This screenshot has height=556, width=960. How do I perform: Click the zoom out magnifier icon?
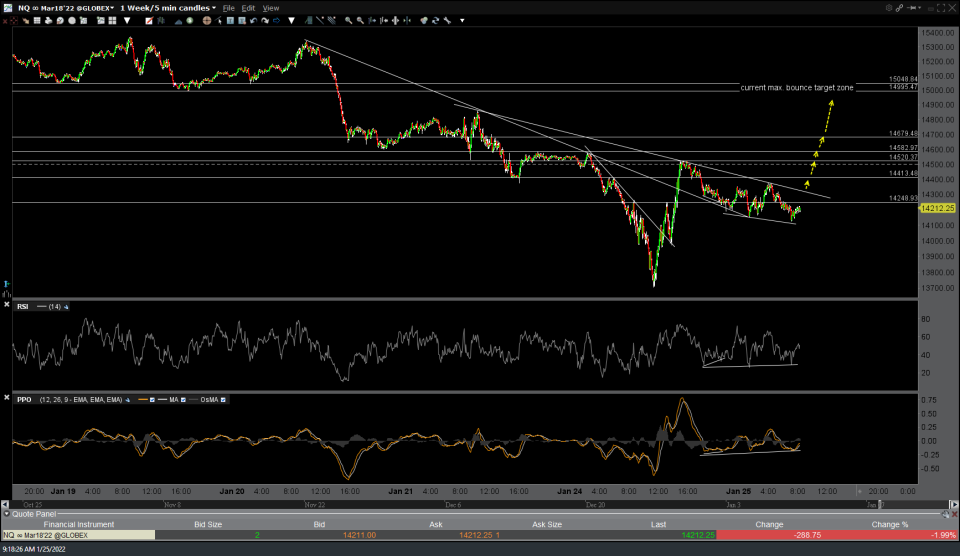click(x=360, y=20)
